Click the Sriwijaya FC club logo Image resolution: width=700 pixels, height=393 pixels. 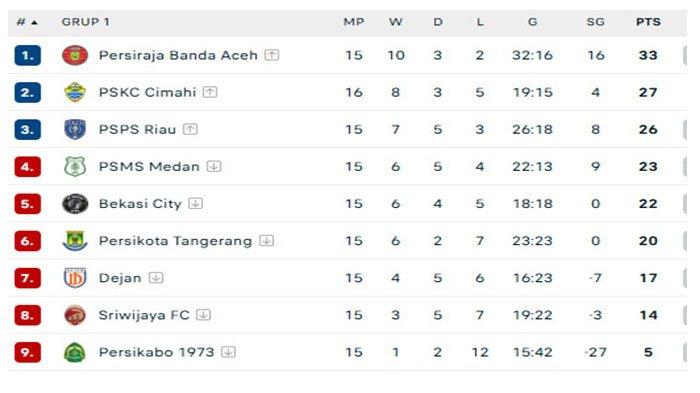75,315
